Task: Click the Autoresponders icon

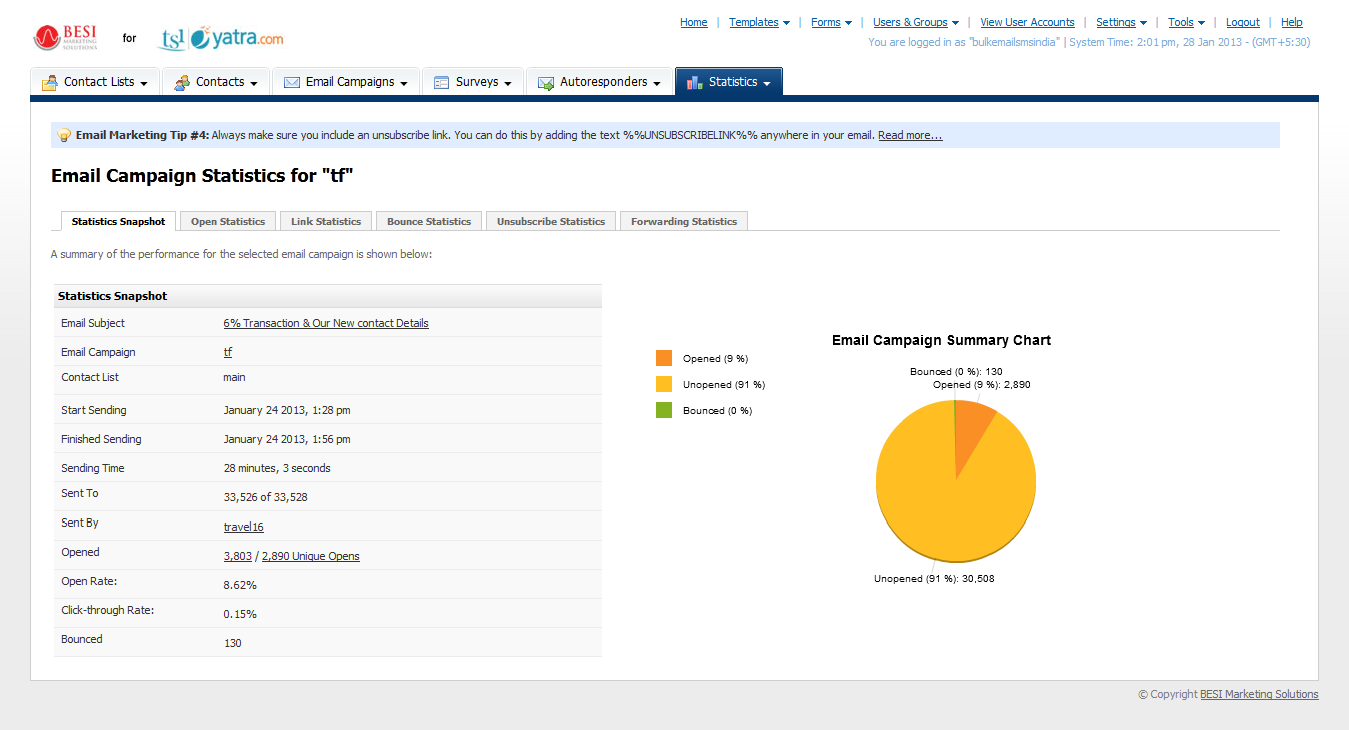Action: pos(546,83)
